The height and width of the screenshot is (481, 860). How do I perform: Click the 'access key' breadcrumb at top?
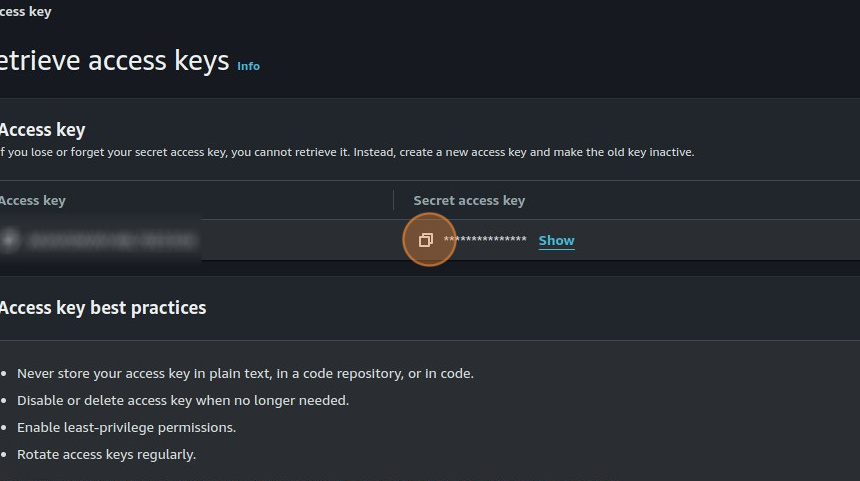(x=25, y=12)
